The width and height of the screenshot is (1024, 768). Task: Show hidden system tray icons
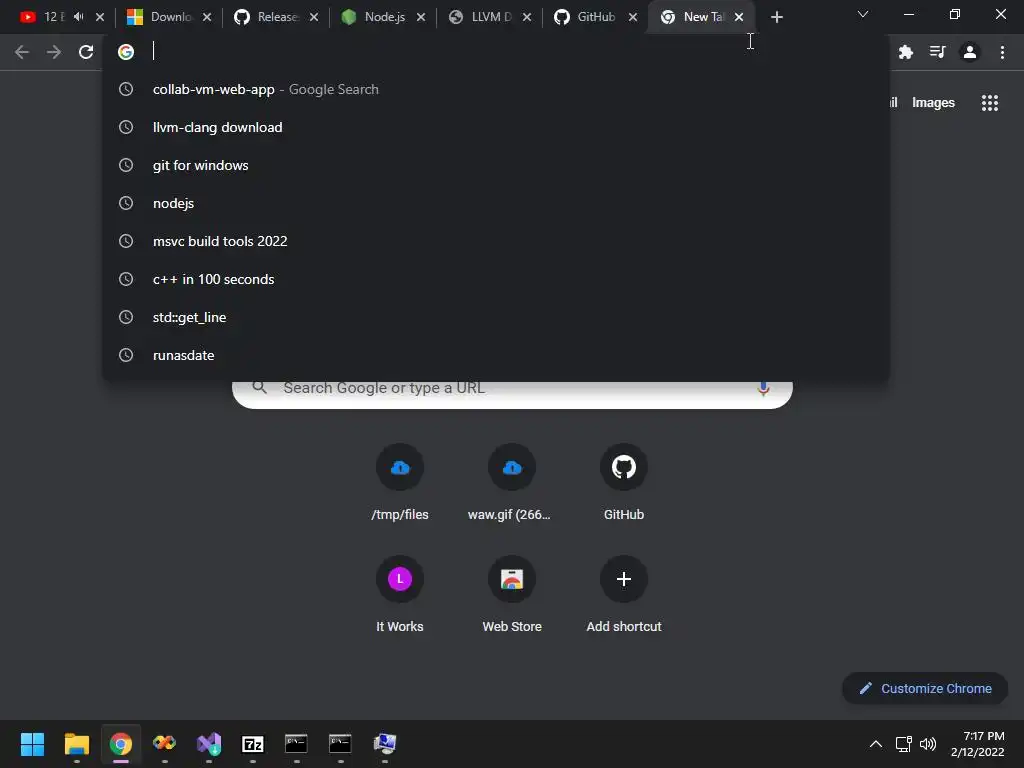pos(876,744)
